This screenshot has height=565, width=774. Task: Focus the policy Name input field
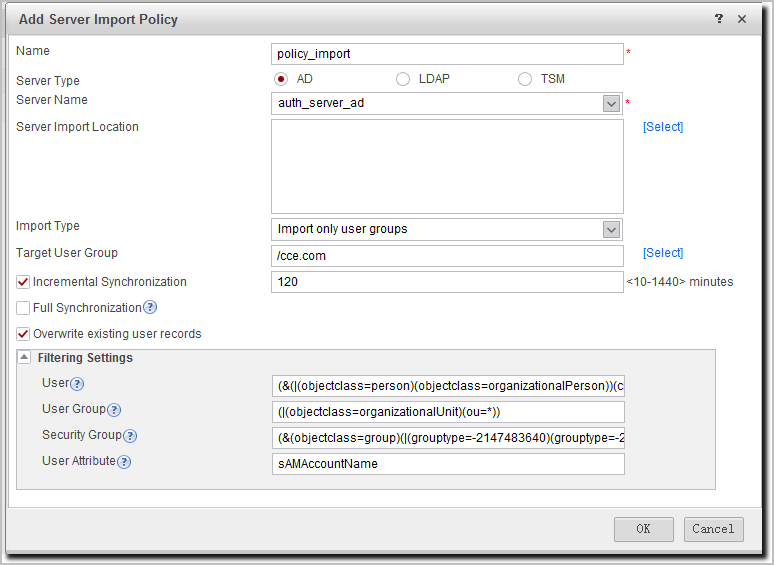click(447, 54)
